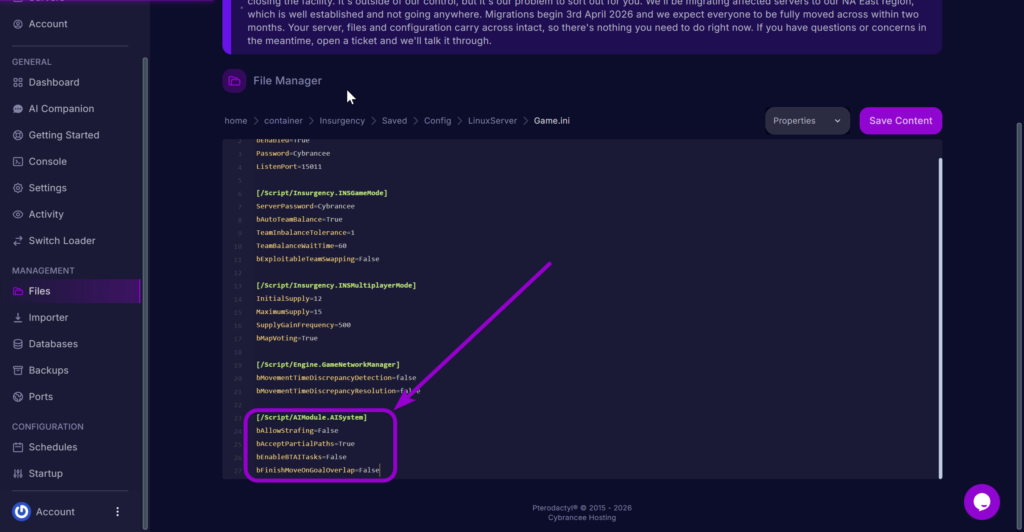1024x532 pixels.
Task: Open the live chat bubble
Action: tap(982, 501)
